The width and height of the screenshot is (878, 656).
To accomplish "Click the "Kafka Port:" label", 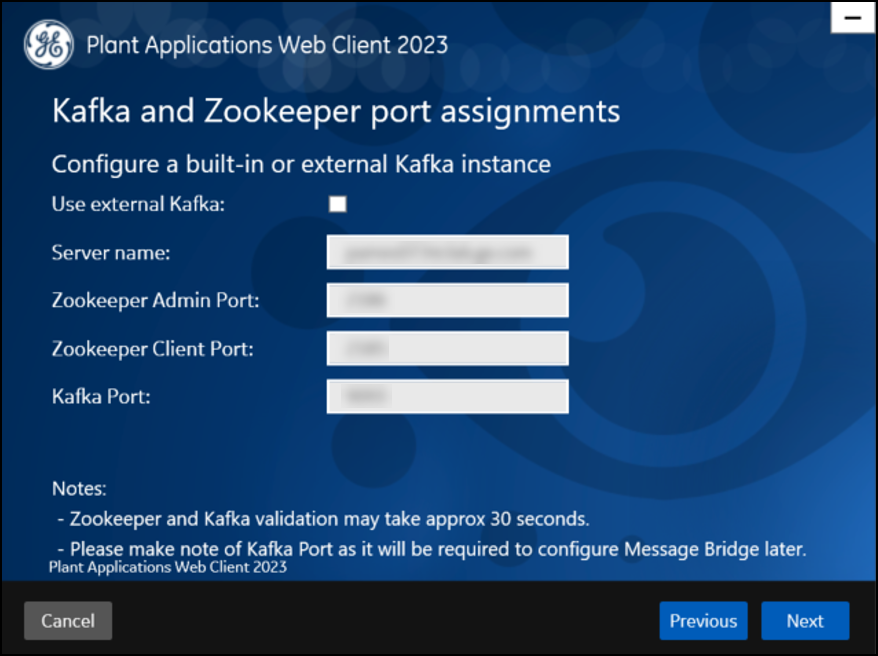I will [101, 397].
